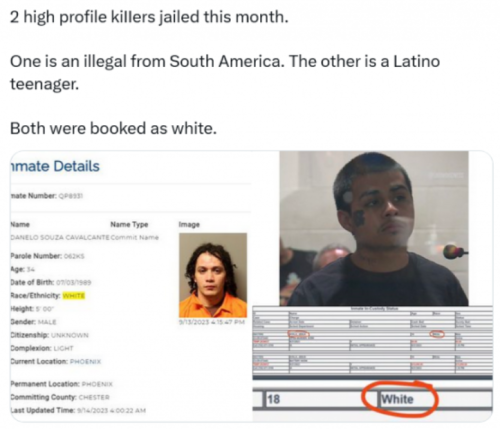This screenshot has height=429, width=500.
Task: Click the Last Updated Time line
Action: (x=78, y=410)
